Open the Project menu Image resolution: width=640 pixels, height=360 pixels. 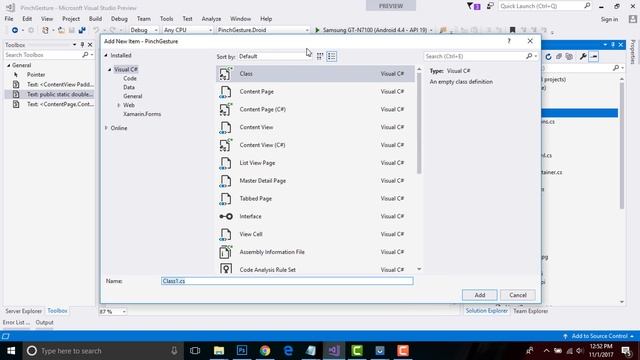[71, 19]
